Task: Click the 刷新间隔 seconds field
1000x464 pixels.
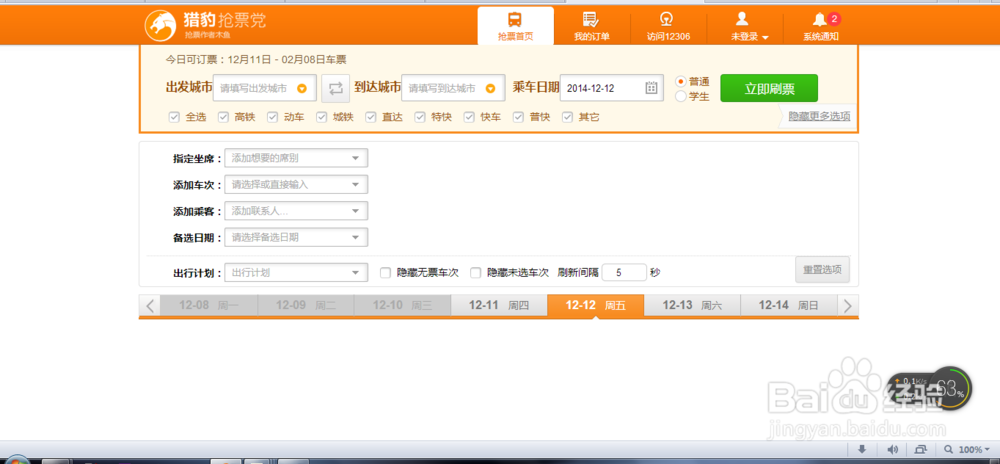Action: point(624,273)
